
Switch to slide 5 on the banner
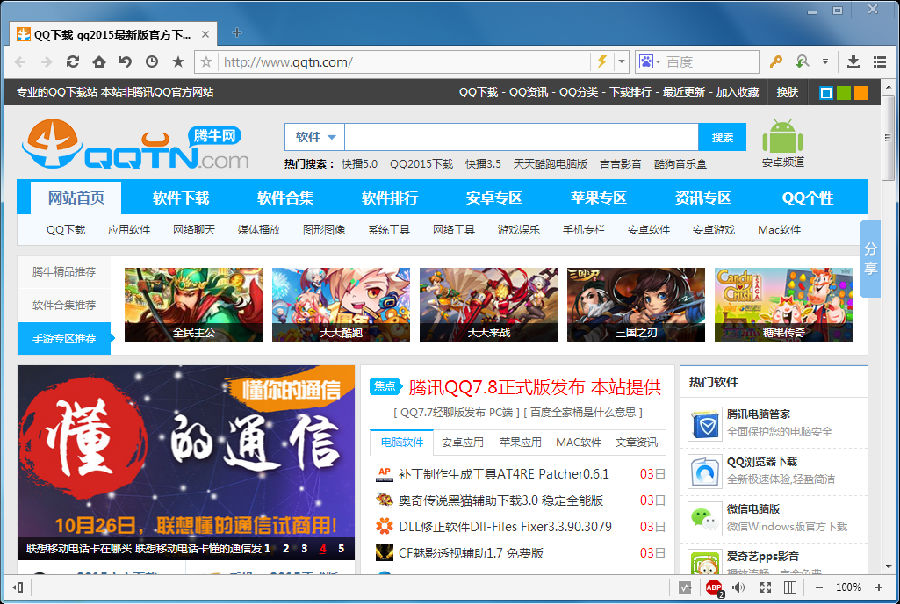pyautogui.click(x=341, y=548)
